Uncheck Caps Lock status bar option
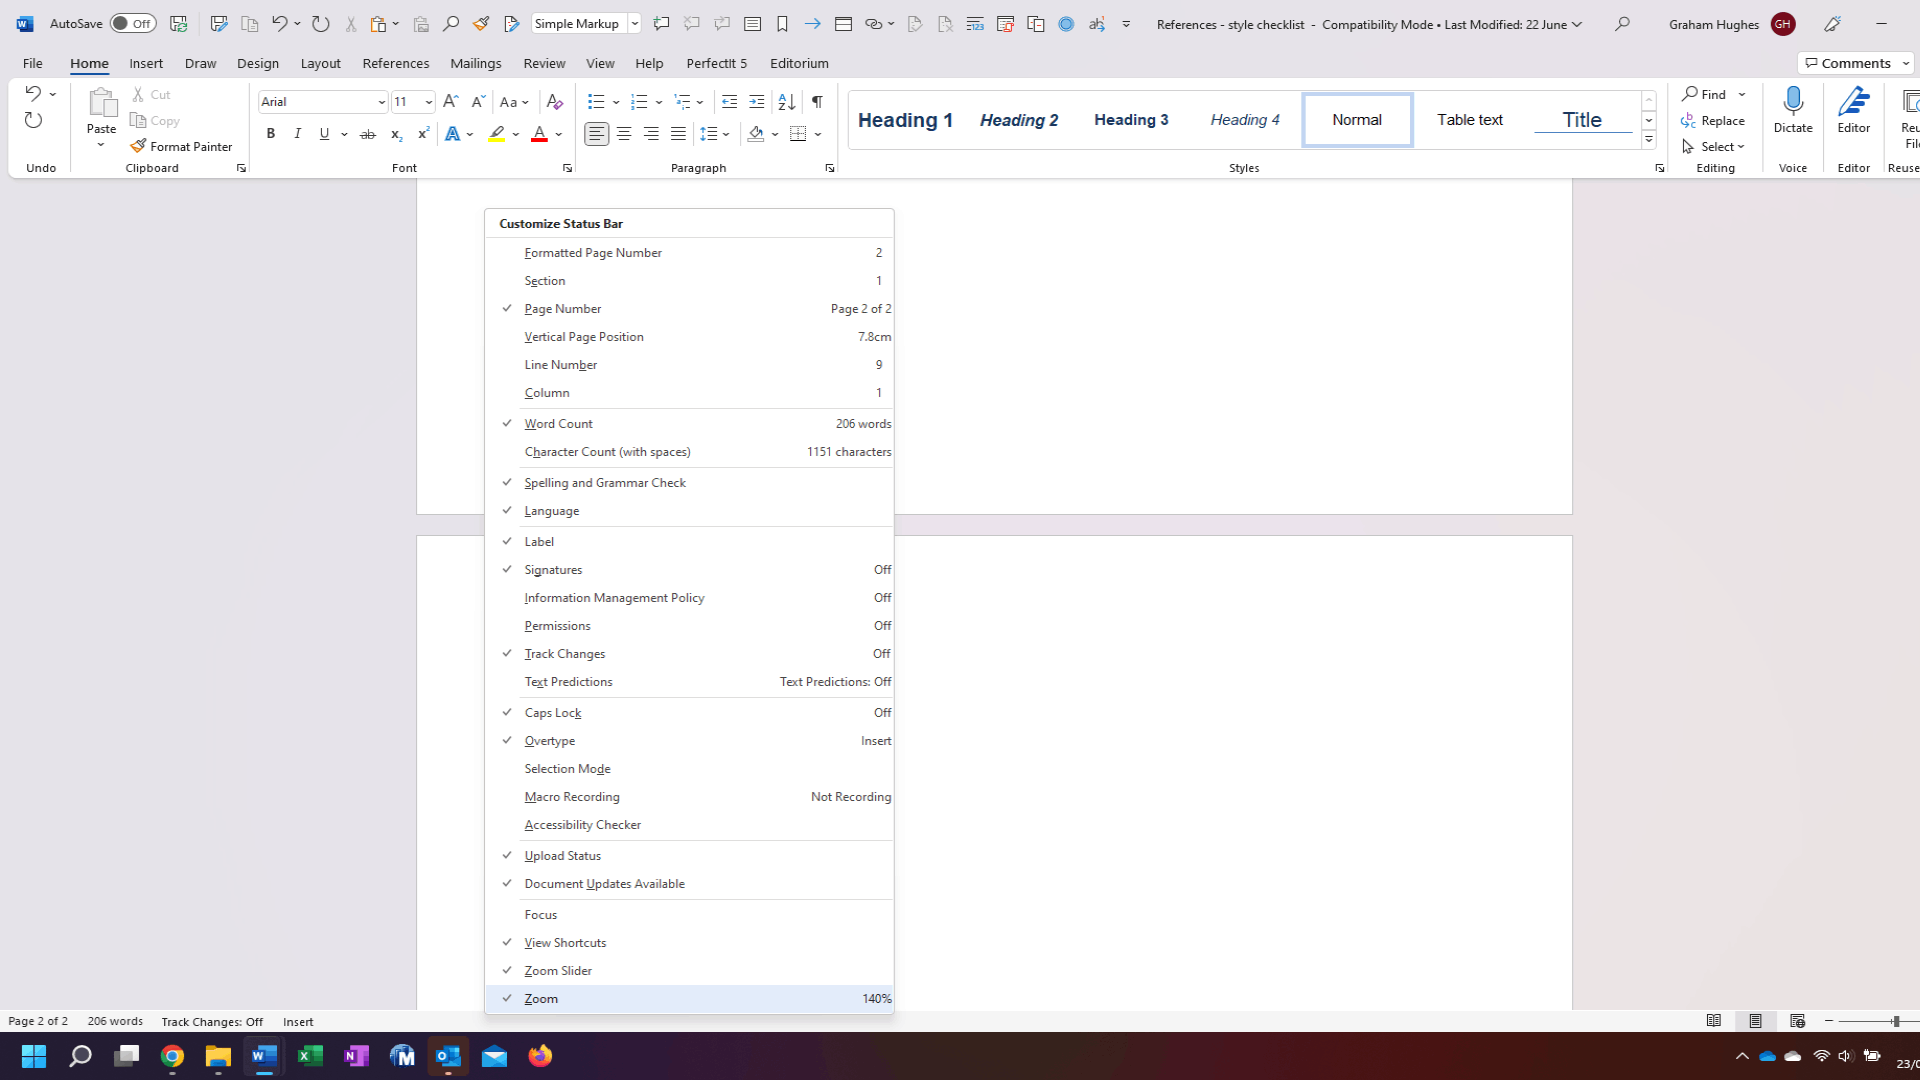Viewport: 1920px width, 1080px height. pos(689,713)
